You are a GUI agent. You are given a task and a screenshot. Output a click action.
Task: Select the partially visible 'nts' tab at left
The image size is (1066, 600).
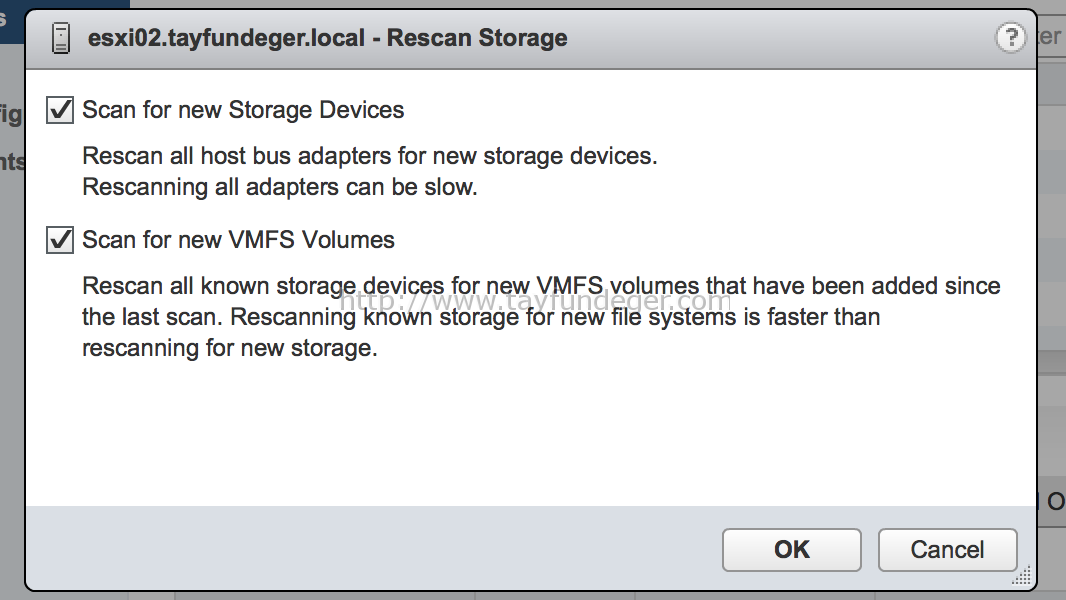click(x=12, y=162)
